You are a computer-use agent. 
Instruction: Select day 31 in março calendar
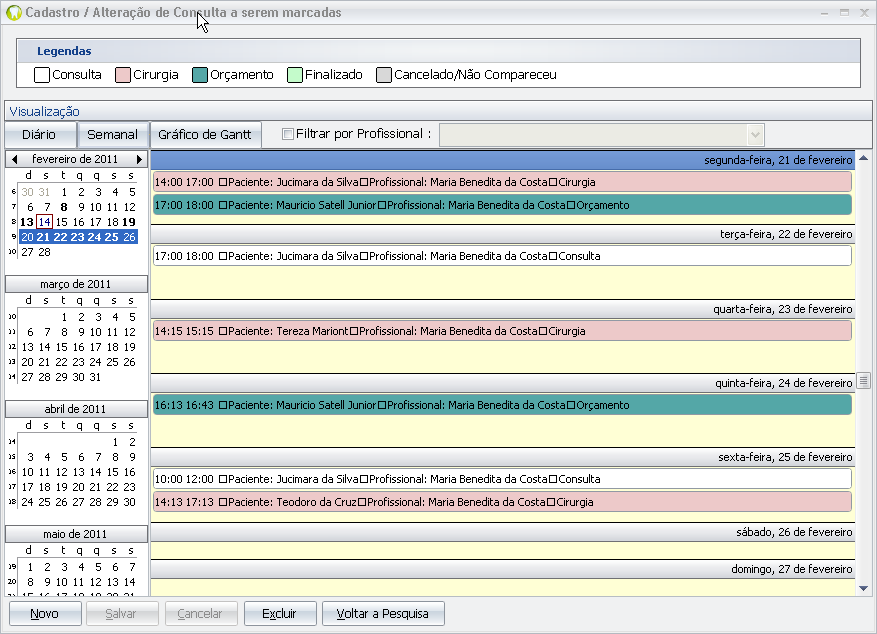[95, 377]
